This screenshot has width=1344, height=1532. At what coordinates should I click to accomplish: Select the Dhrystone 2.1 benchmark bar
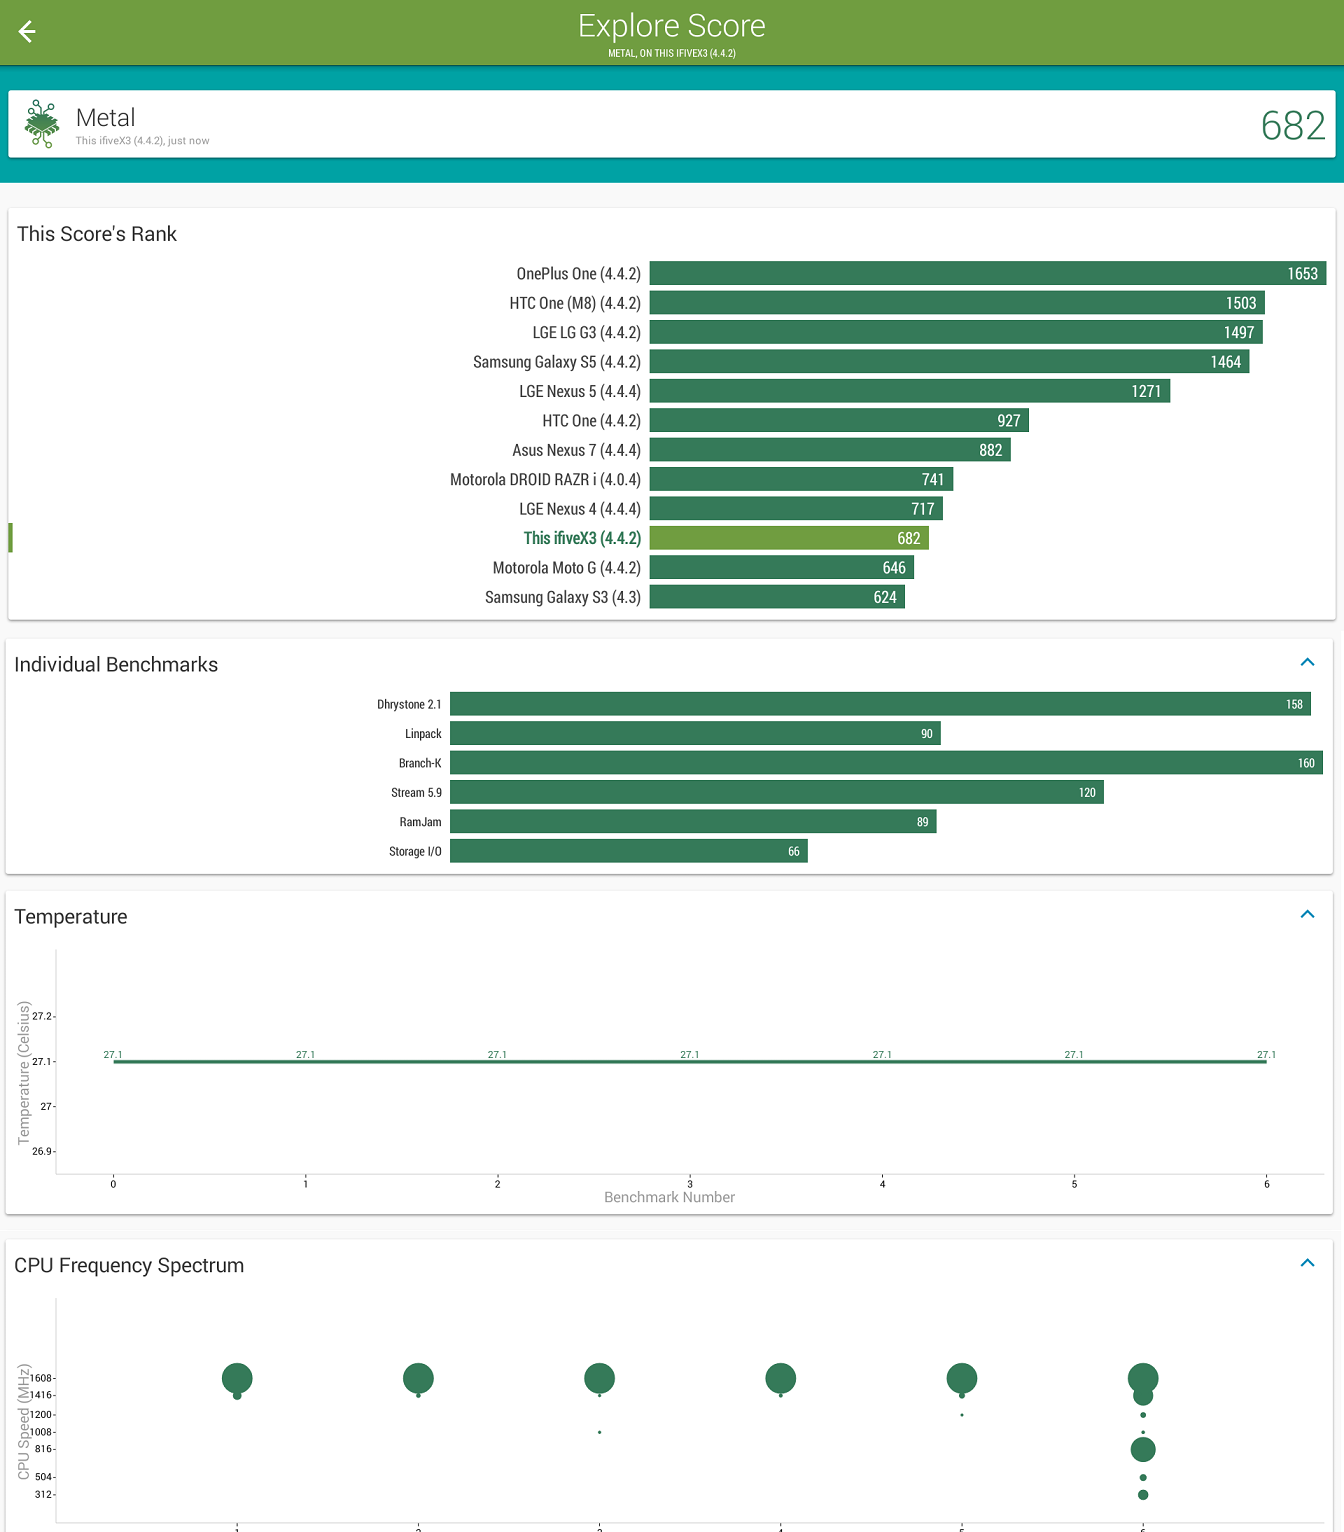coord(880,704)
